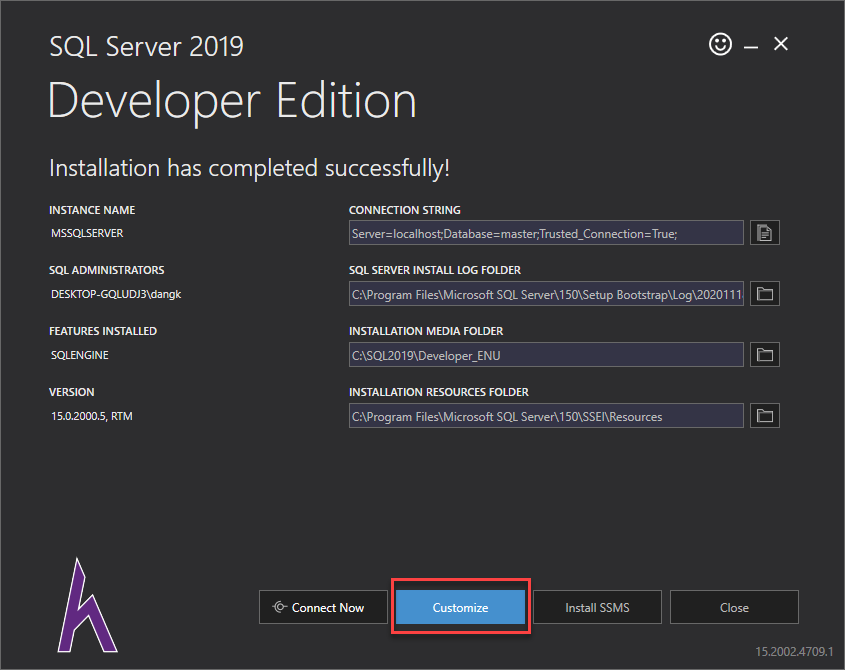Click the INSTANCE NAME label

pos(92,210)
